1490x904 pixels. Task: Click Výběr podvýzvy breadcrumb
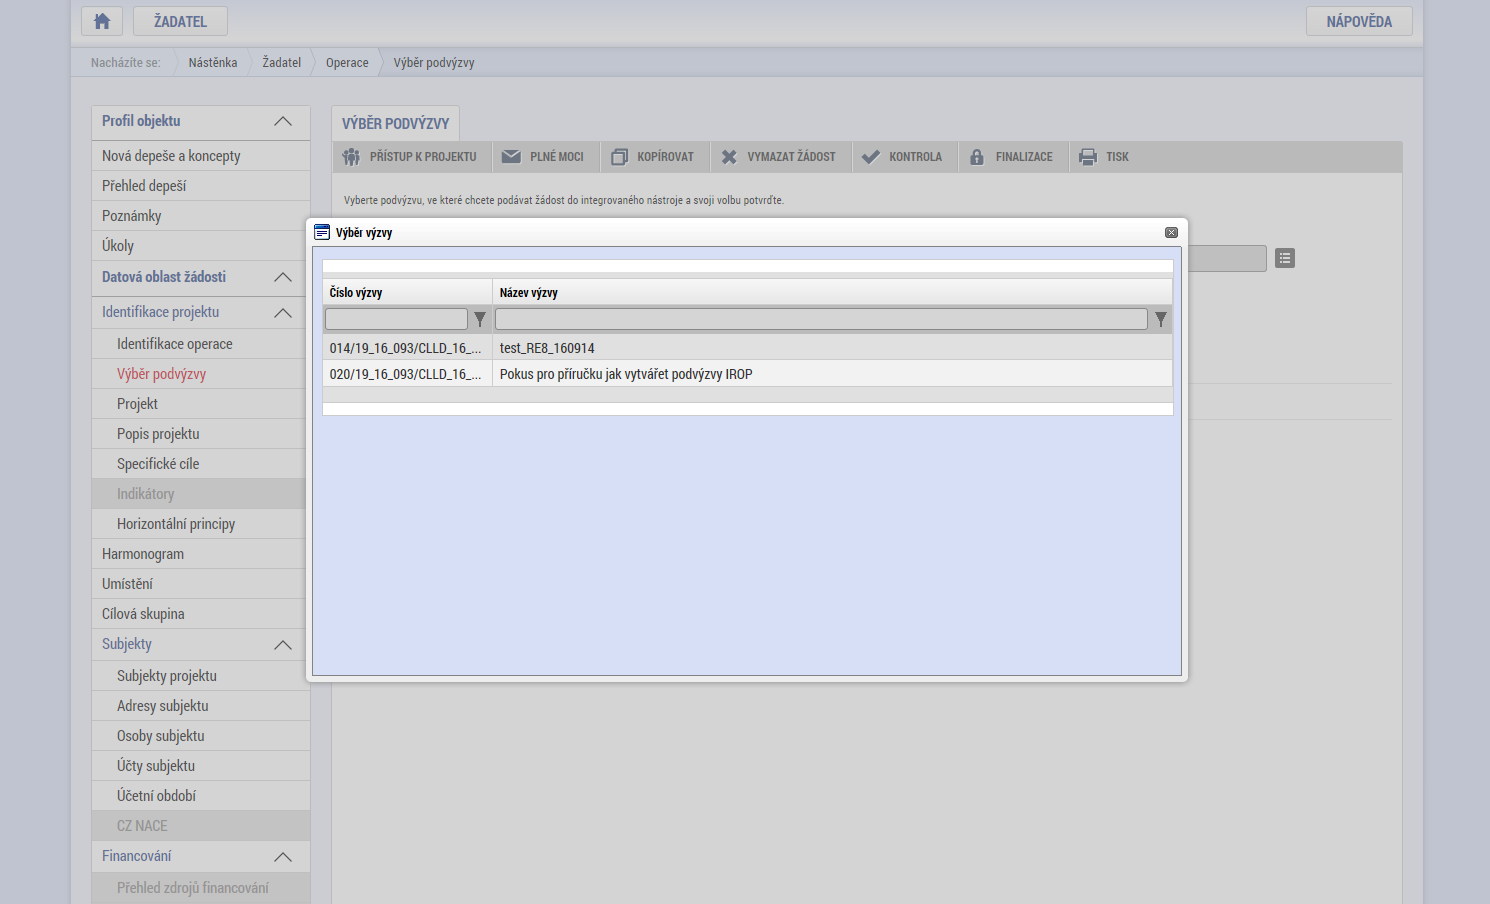tap(434, 62)
